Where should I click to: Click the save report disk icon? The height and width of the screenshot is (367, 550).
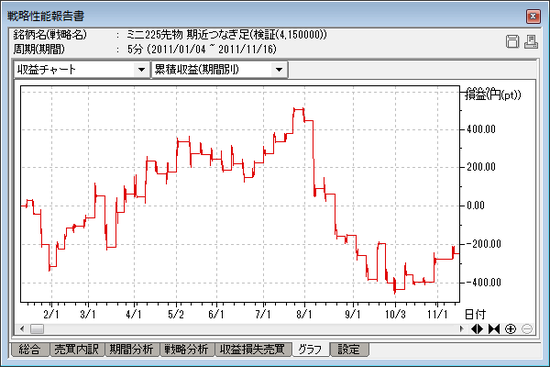pos(512,41)
